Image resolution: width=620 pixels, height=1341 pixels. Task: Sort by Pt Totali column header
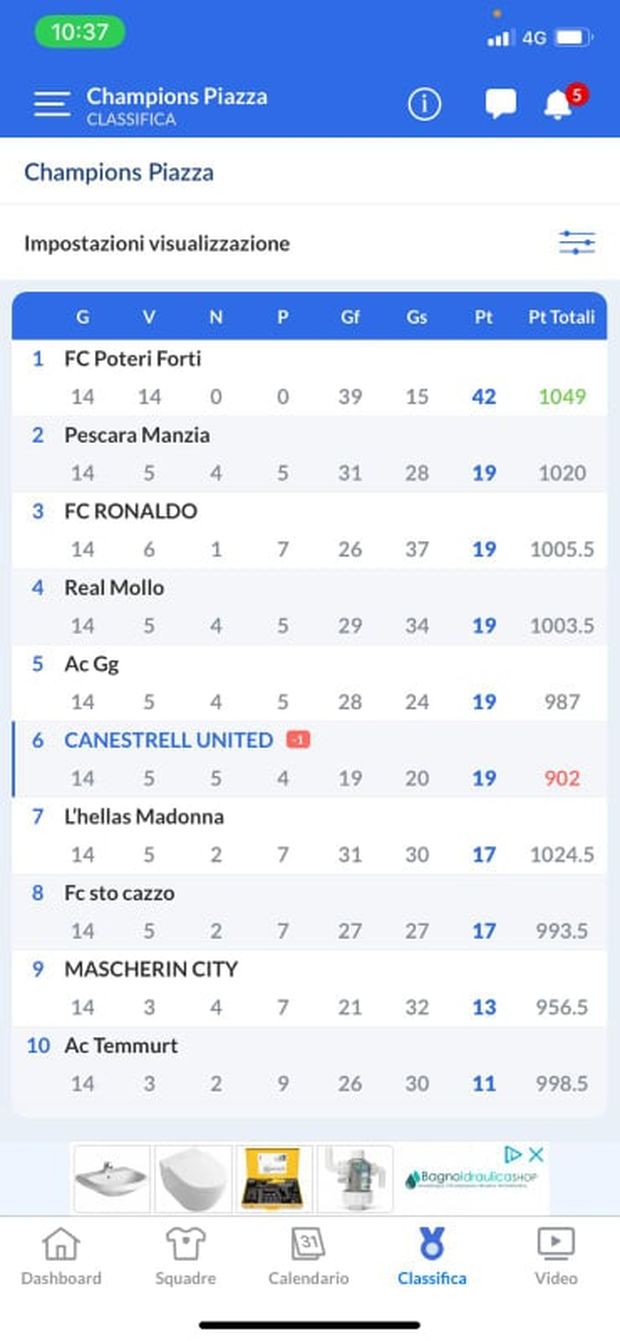[x=561, y=317]
